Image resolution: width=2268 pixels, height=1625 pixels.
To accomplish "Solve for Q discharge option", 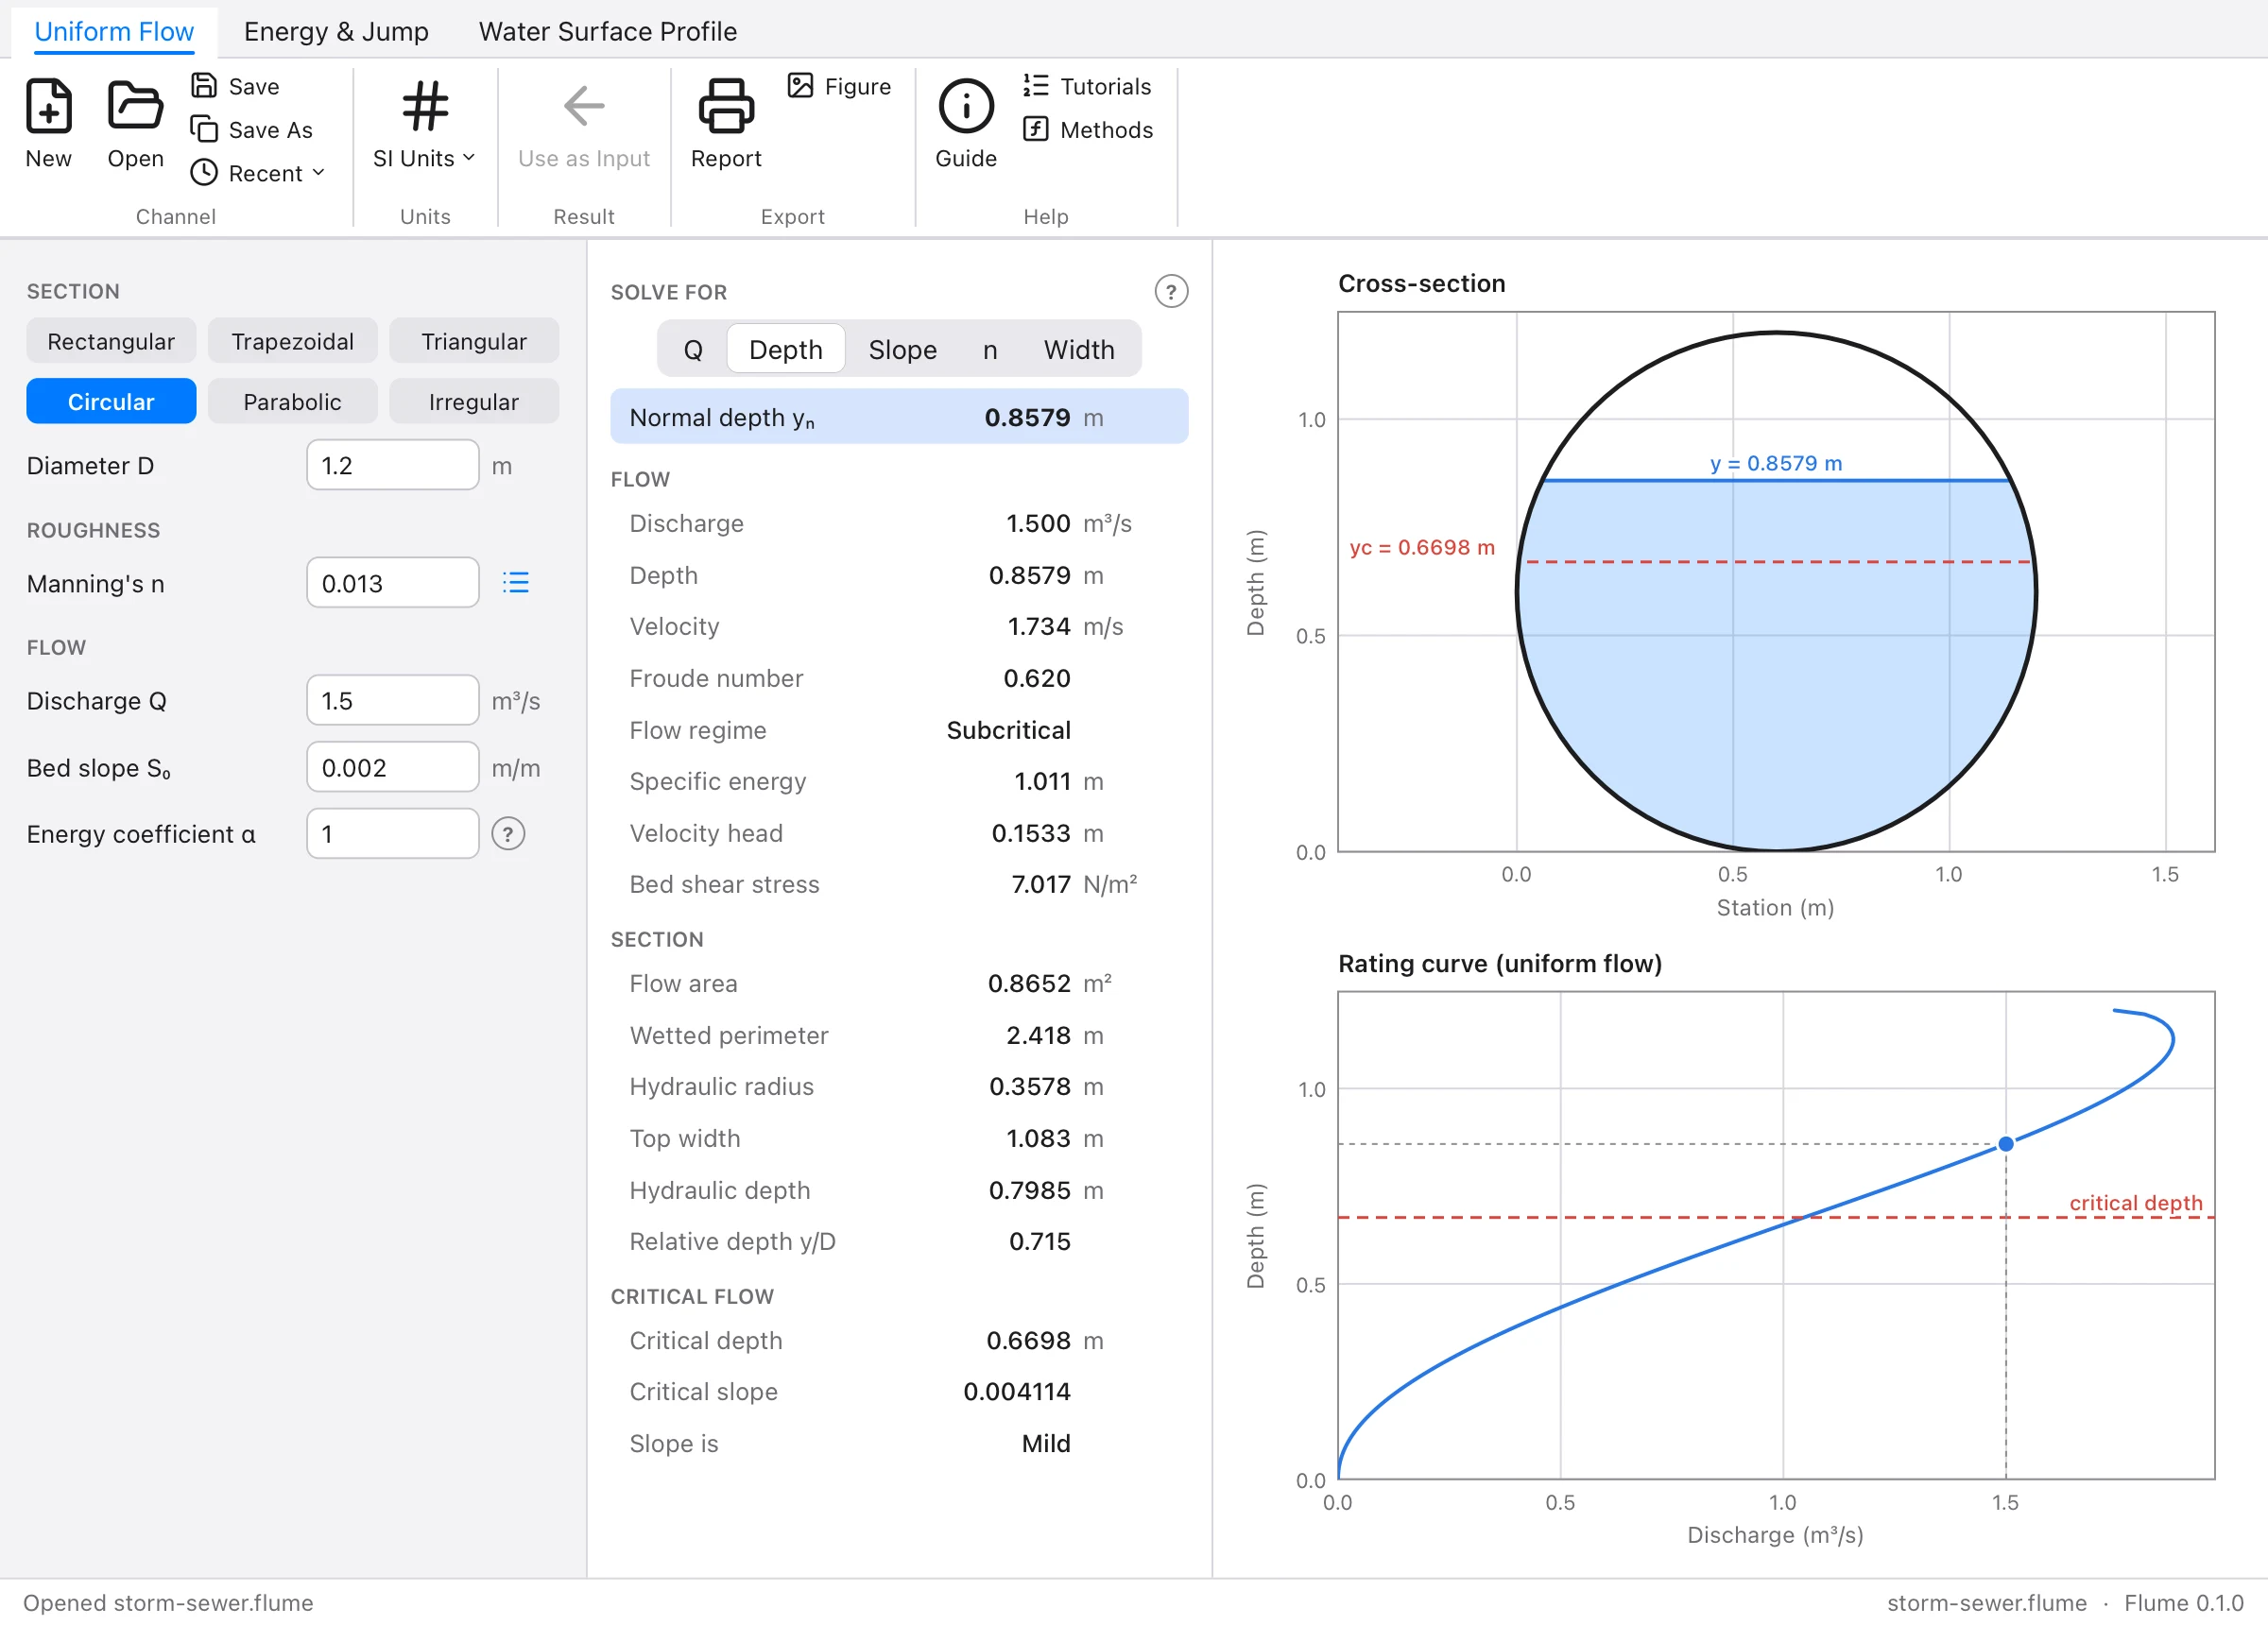I will pos(693,349).
